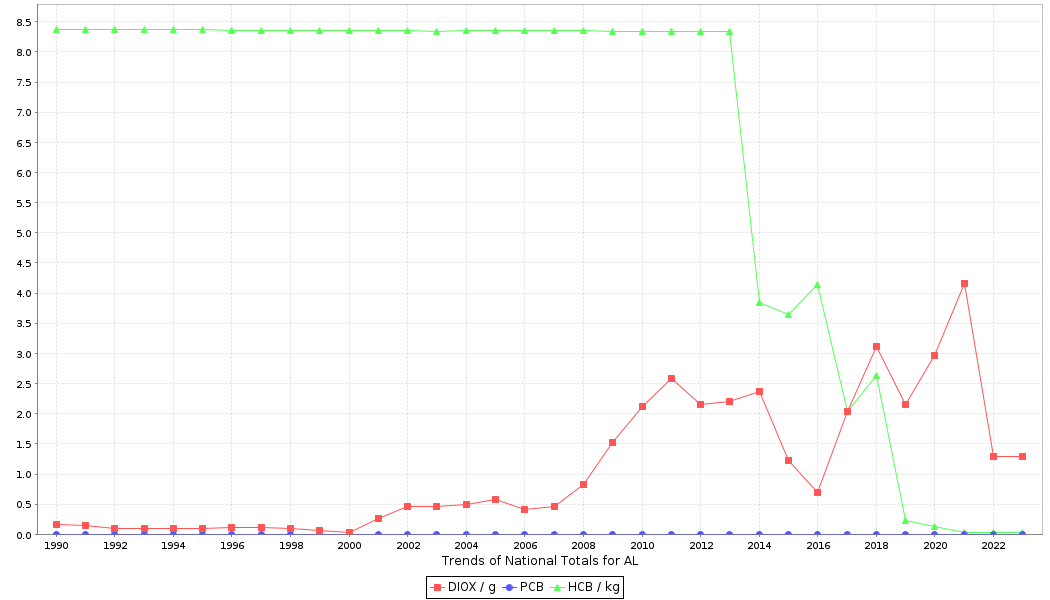
Task: Click the HCB triangle marker at 2016
Action: coord(817,284)
